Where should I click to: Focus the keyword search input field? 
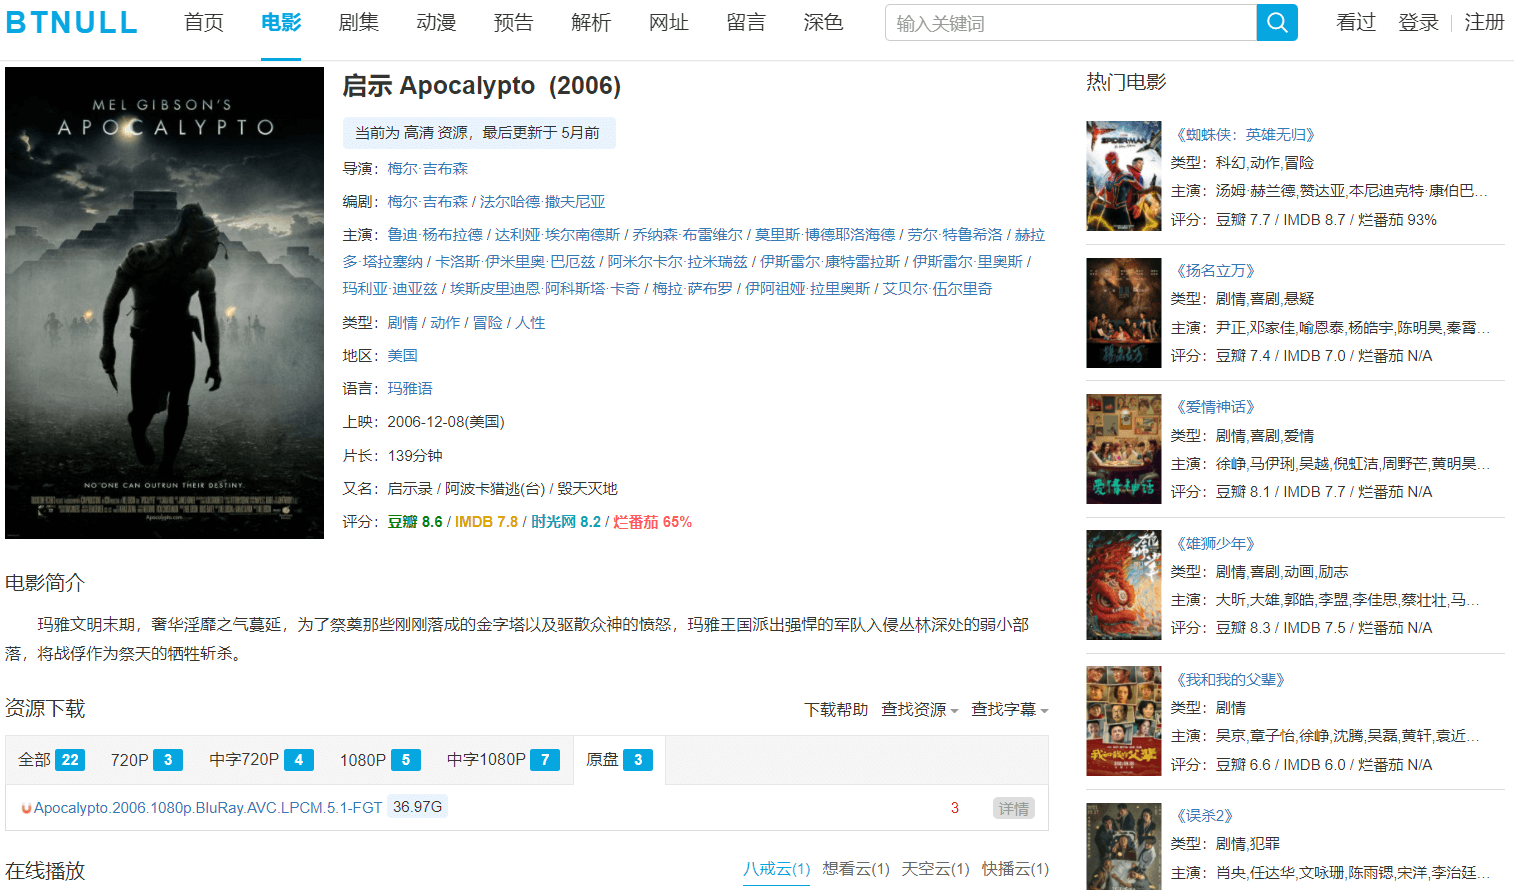point(1070,22)
